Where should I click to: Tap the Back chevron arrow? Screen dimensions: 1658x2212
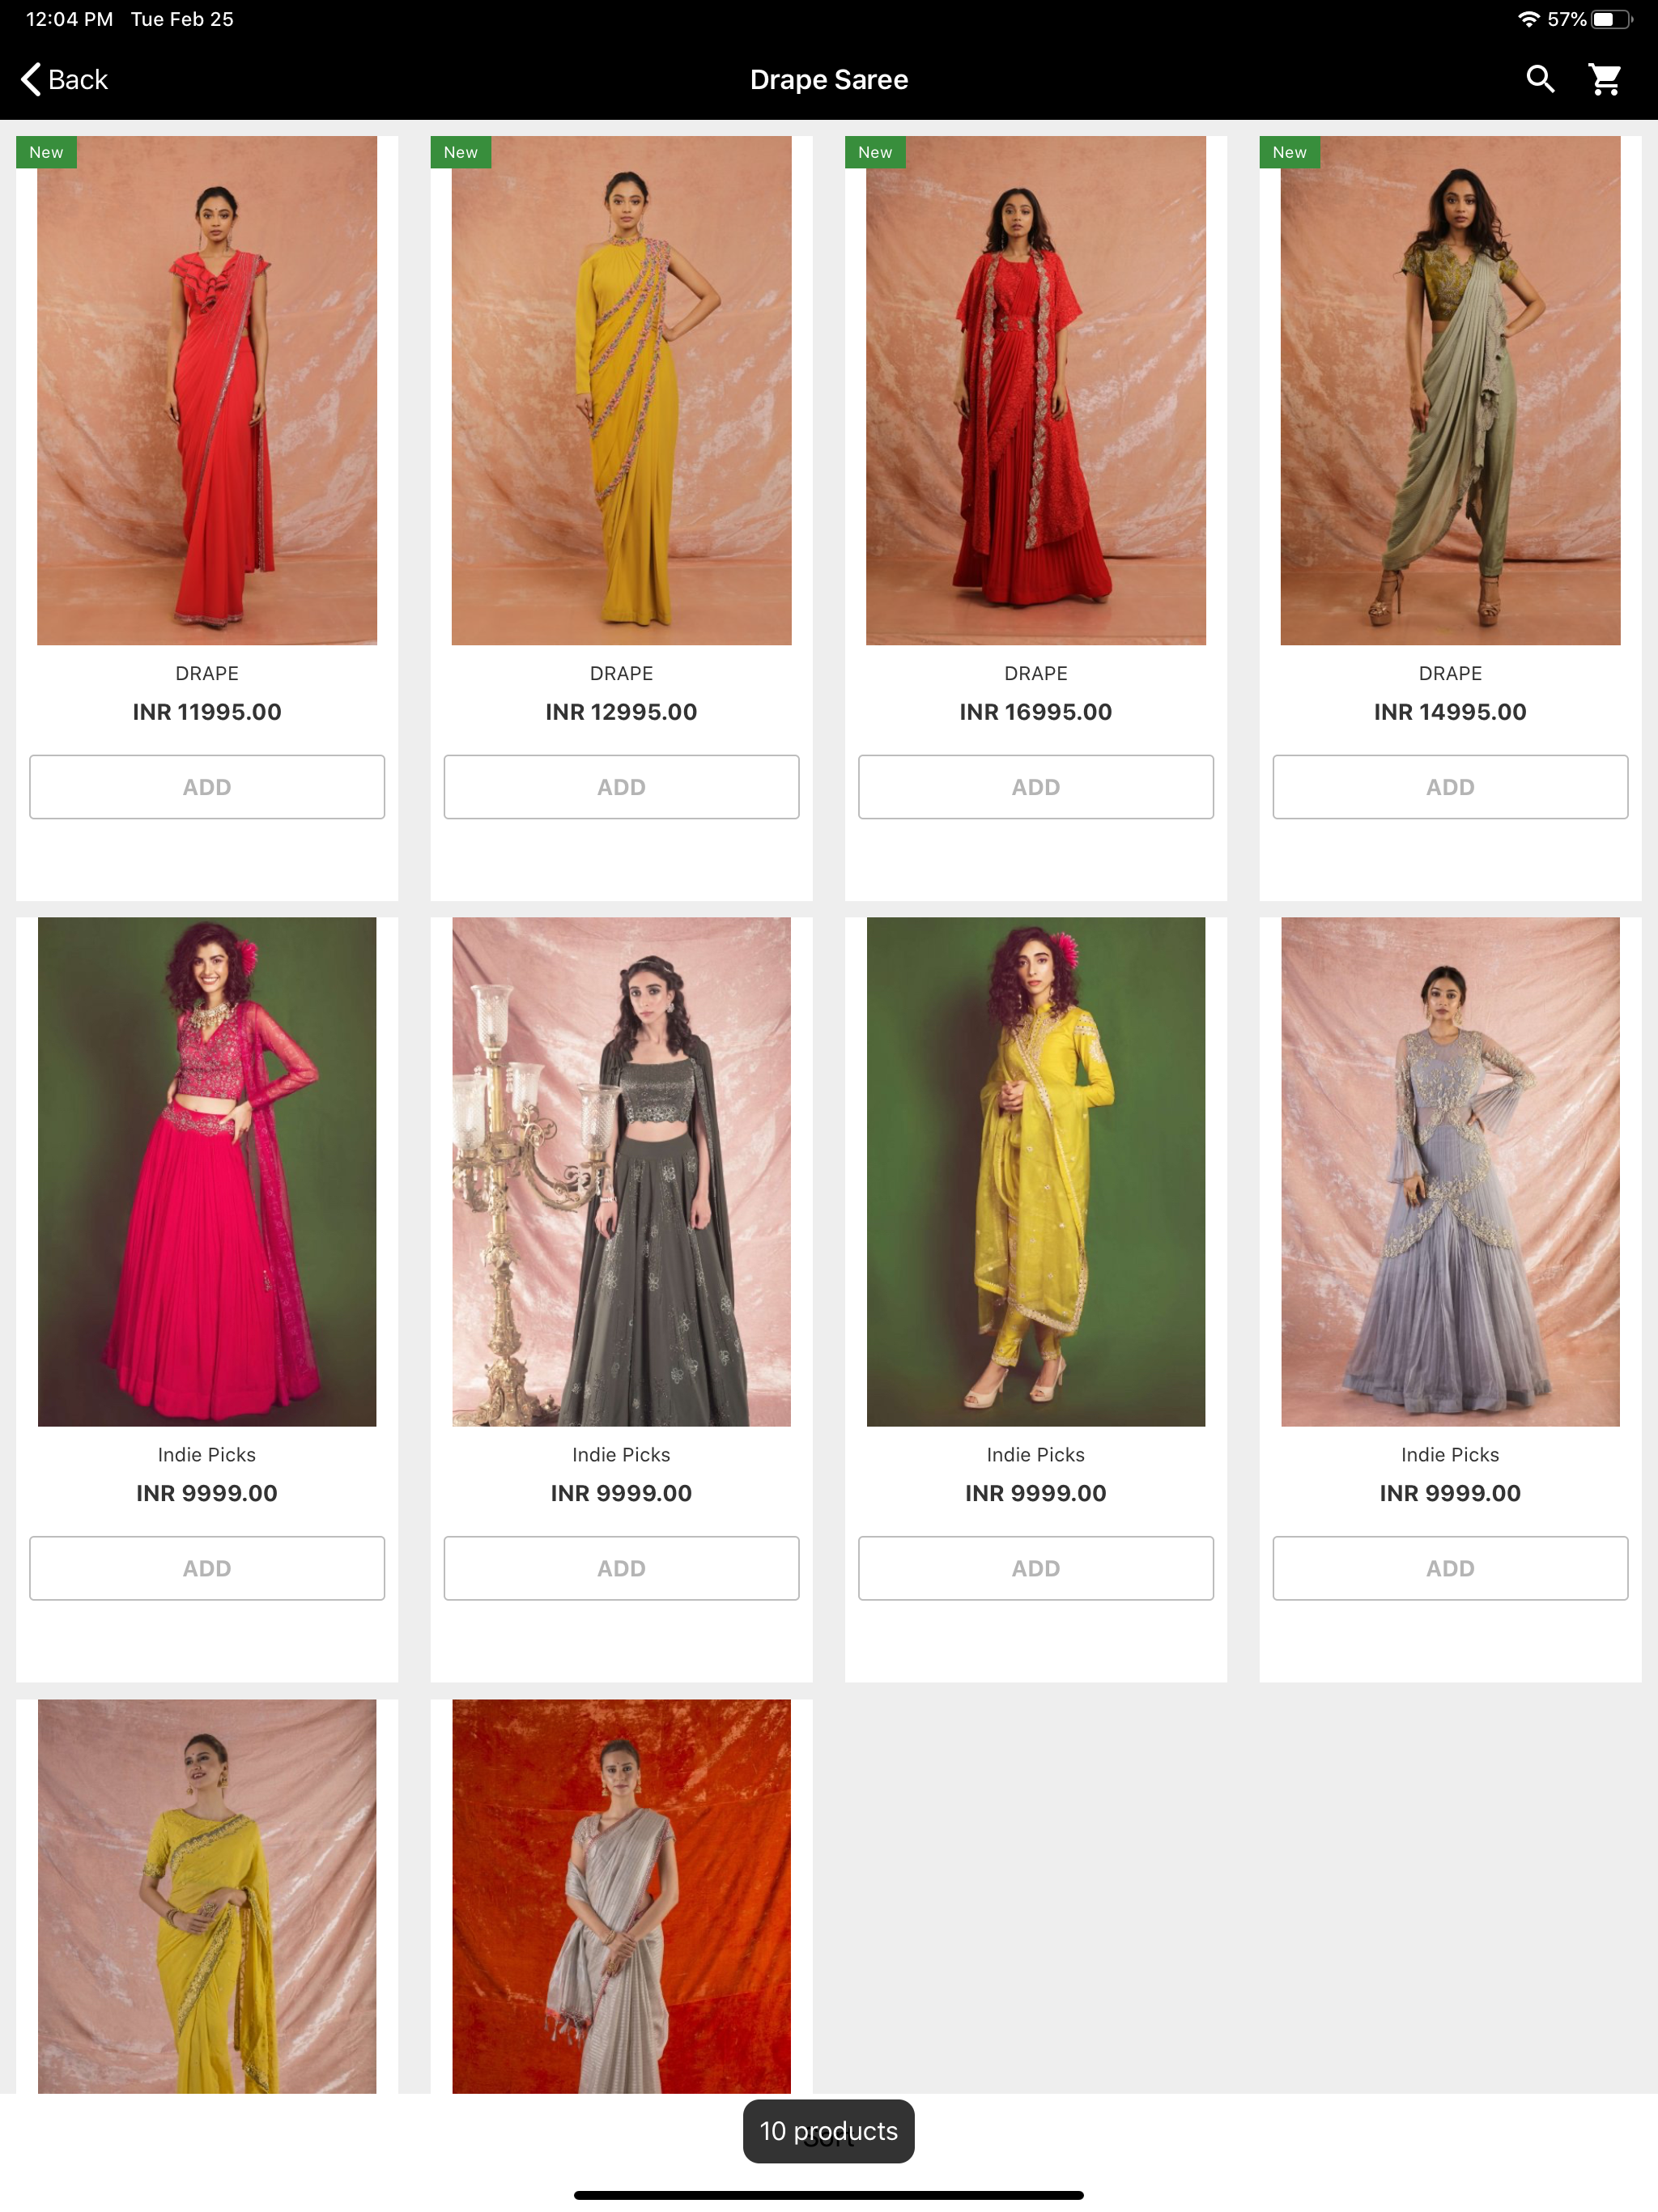coord(31,79)
